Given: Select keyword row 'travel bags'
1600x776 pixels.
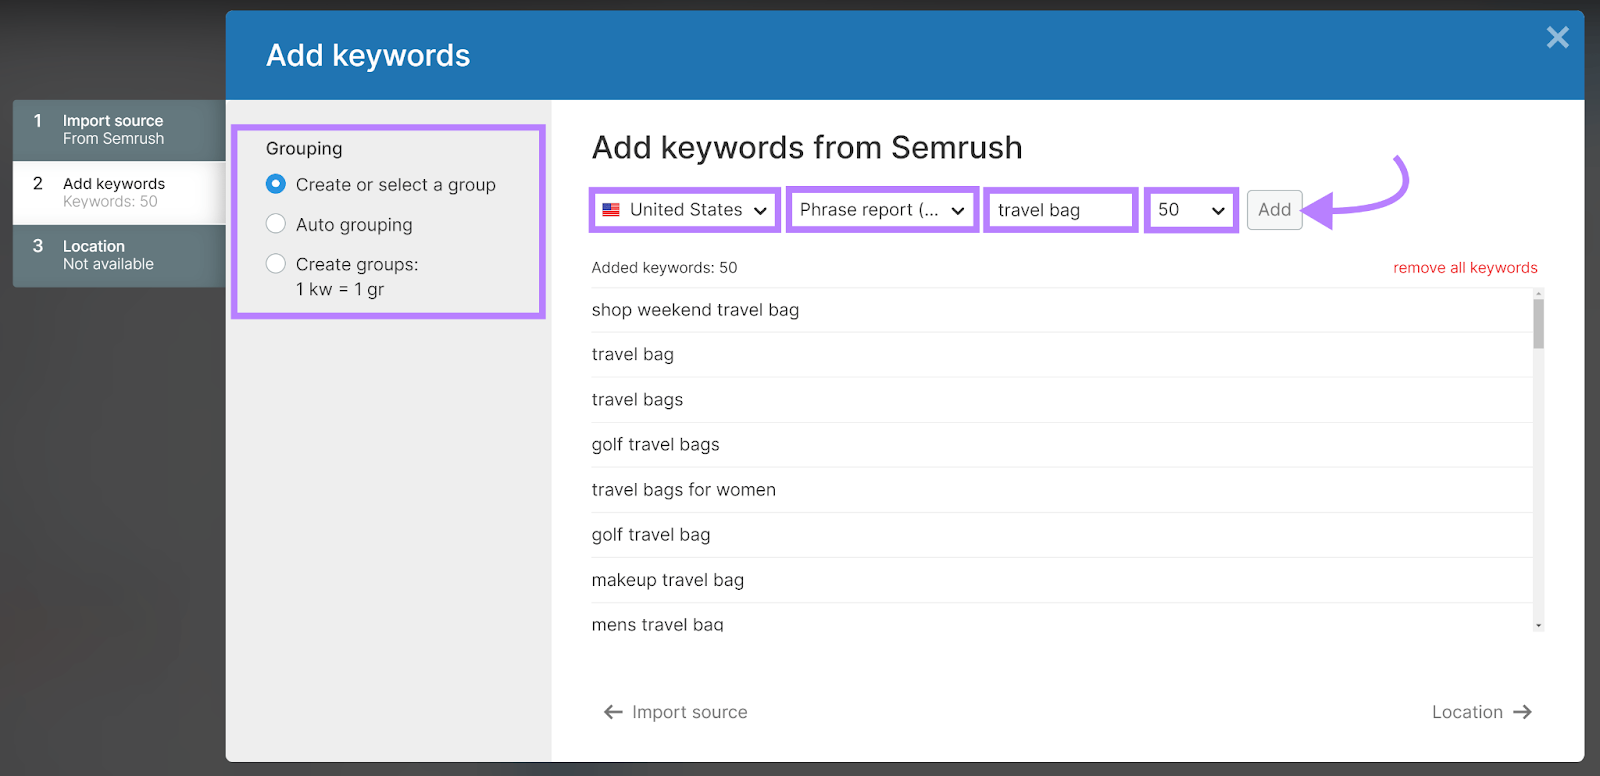Looking at the screenshot, I should (1062, 400).
